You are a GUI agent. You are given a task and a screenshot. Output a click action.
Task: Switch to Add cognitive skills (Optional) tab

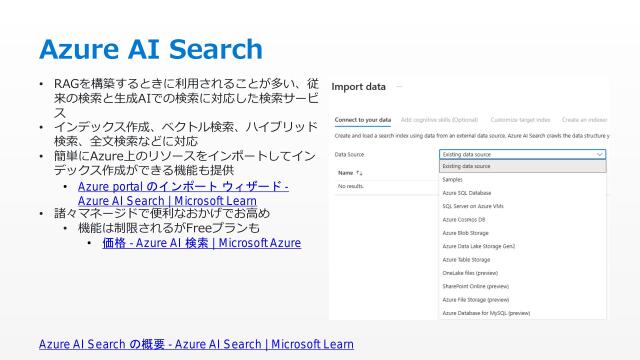[x=439, y=120]
